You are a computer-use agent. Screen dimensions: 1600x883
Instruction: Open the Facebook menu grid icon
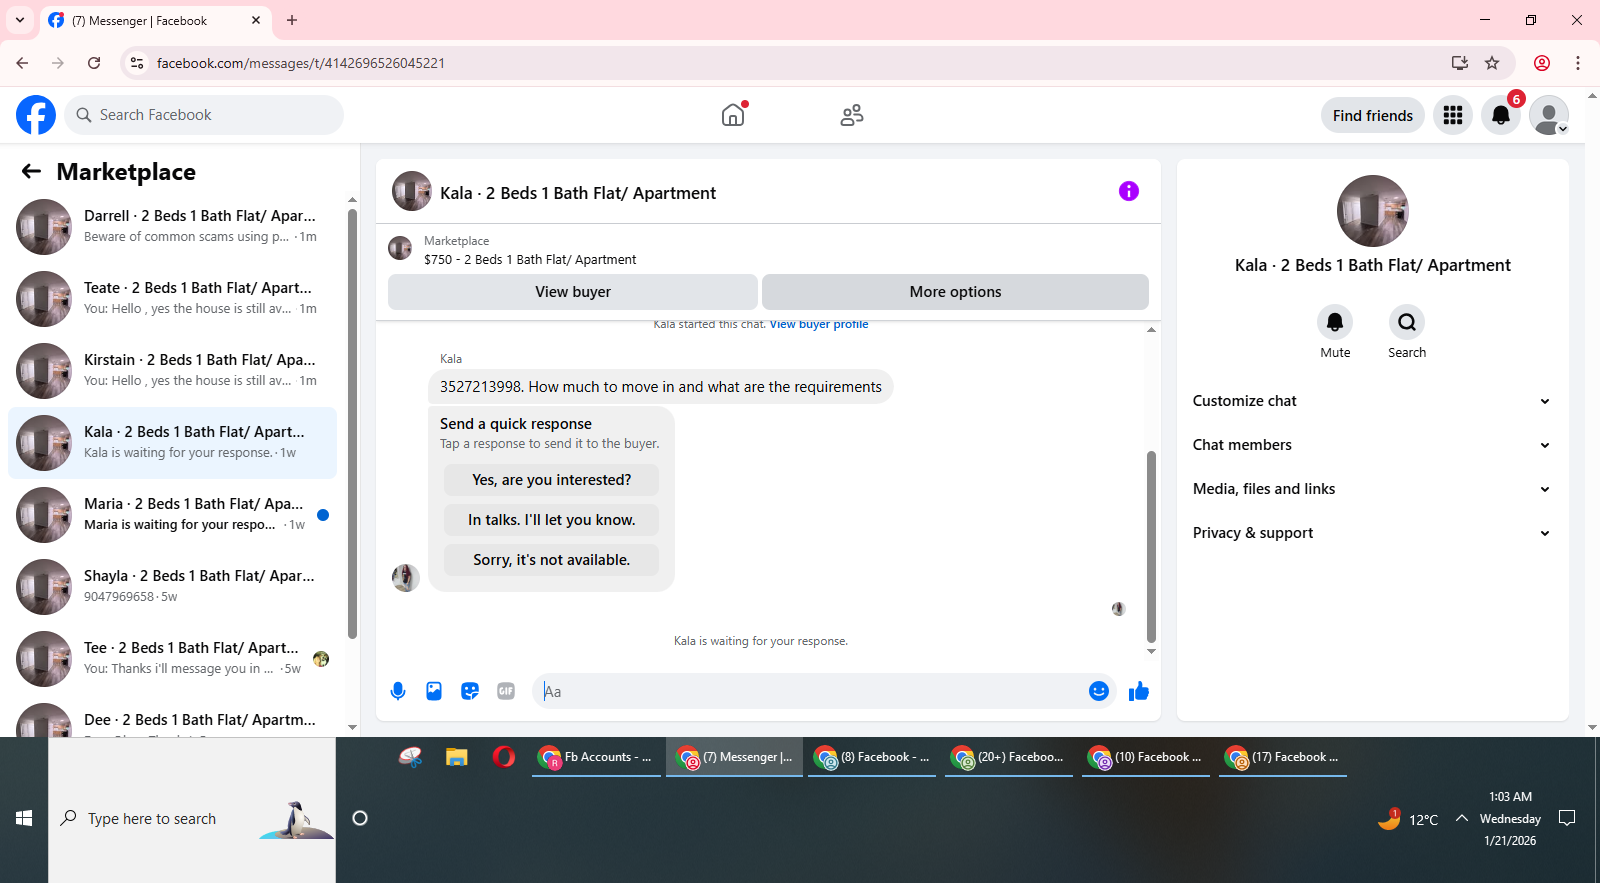pos(1453,115)
